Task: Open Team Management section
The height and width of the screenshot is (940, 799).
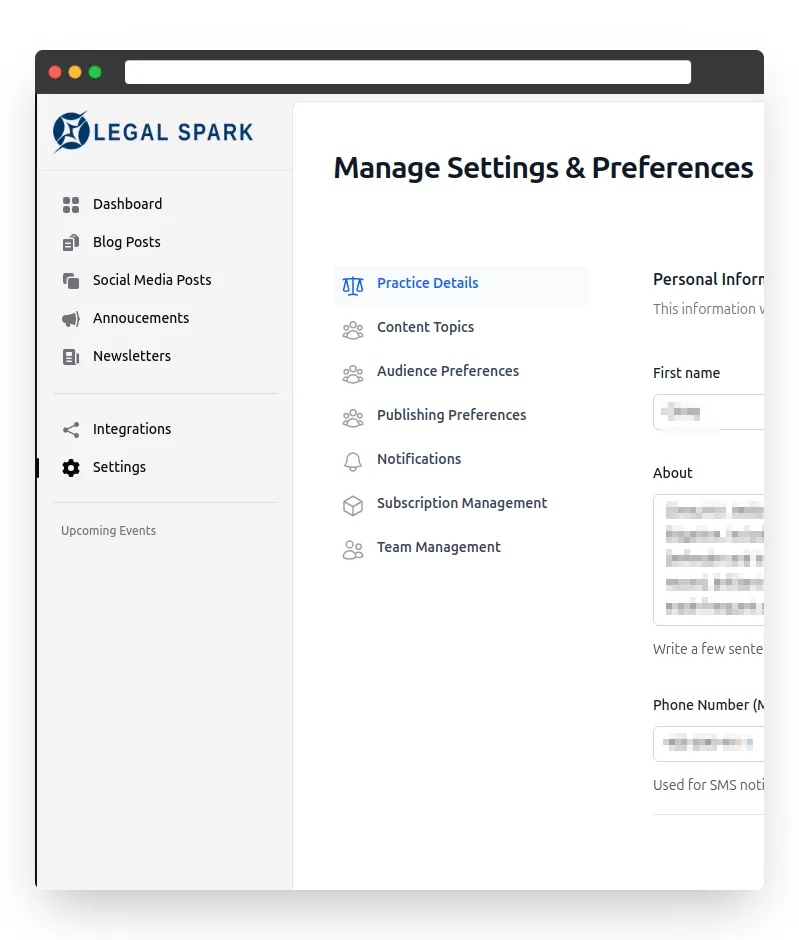Action: pos(438,547)
